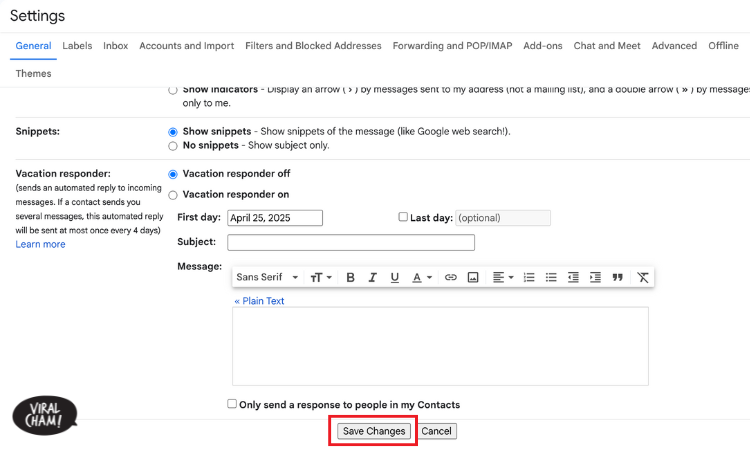750x450 pixels.
Task: Open the text size dropdown
Action: (x=320, y=277)
